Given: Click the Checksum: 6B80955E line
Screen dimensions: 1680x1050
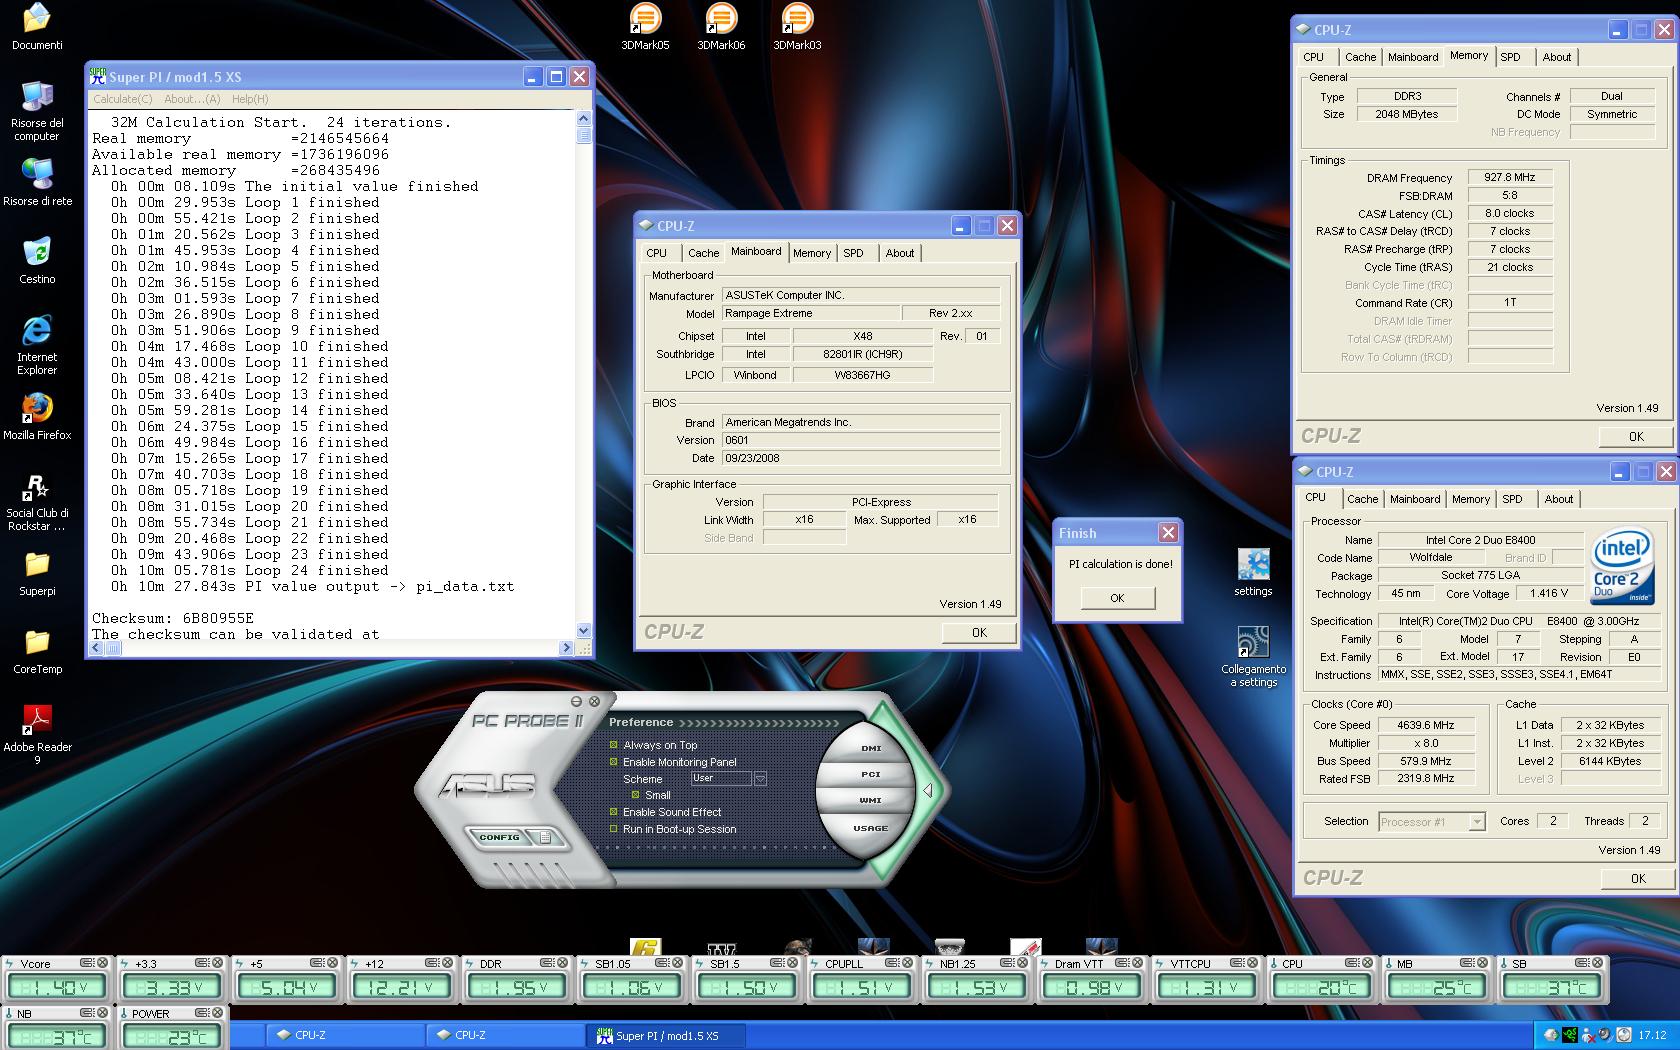Looking at the screenshot, I should click(173, 618).
